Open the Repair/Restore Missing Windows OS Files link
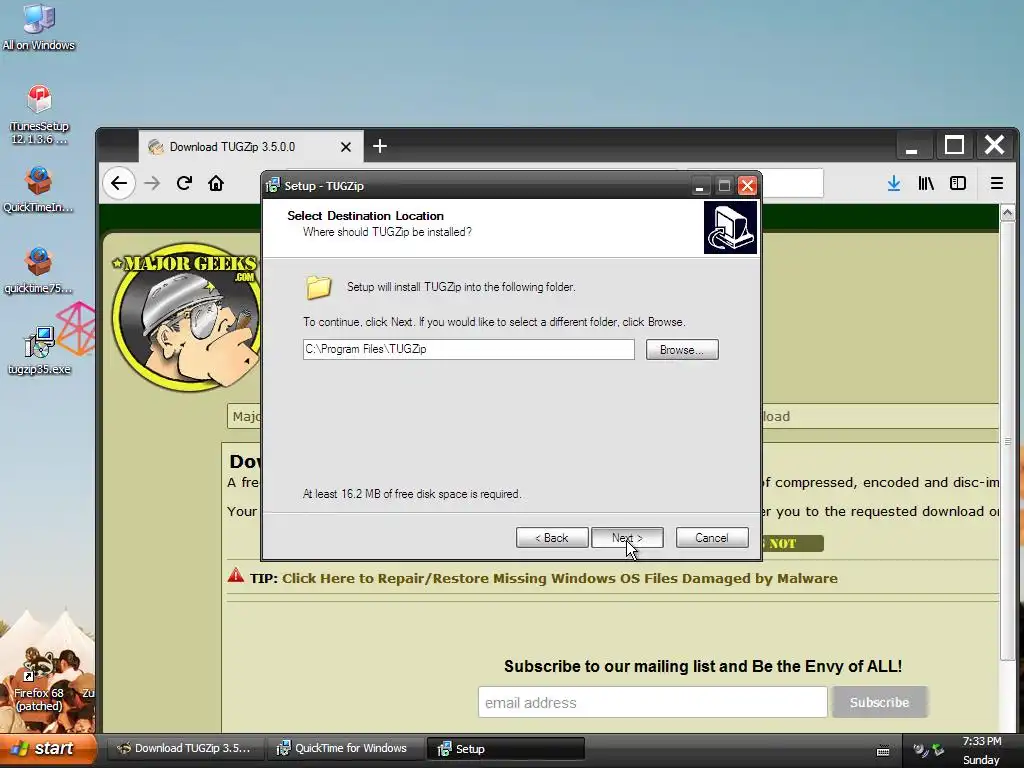Screen dimensions: 1024x768 560,579
